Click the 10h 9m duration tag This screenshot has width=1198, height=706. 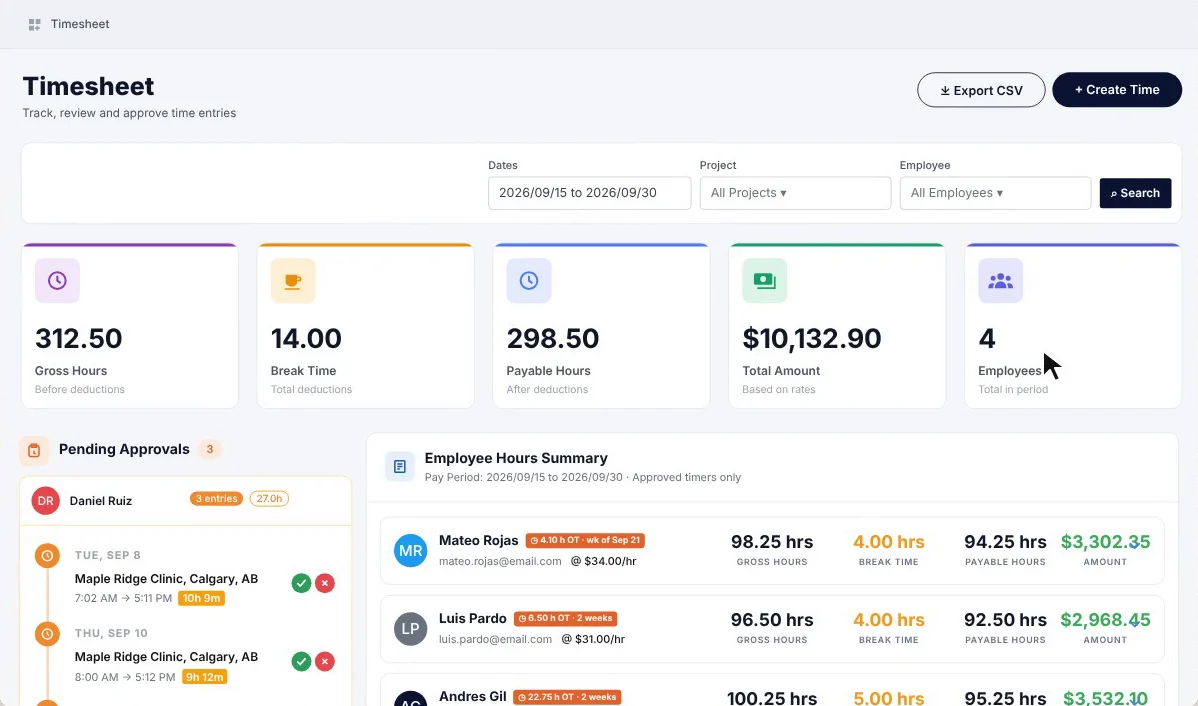[202, 598]
